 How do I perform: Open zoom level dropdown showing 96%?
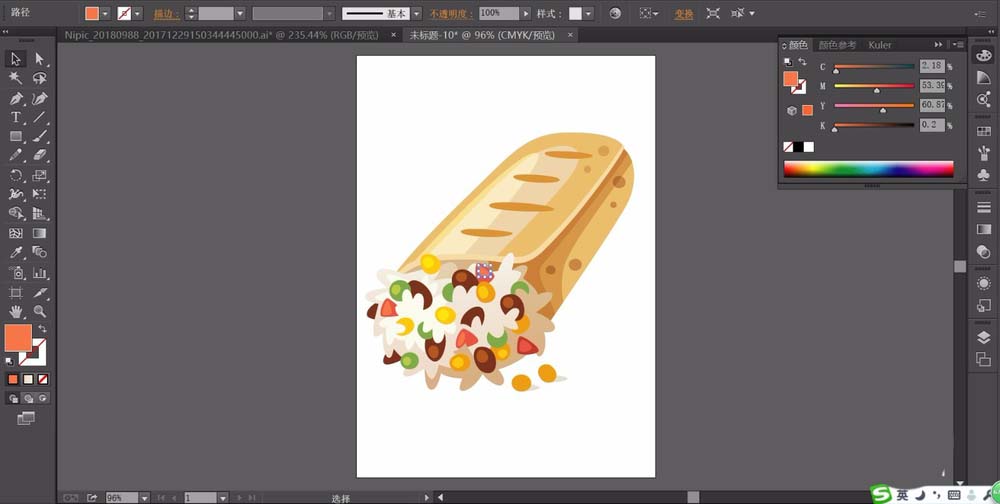pyautogui.click(x=145, y=498)
